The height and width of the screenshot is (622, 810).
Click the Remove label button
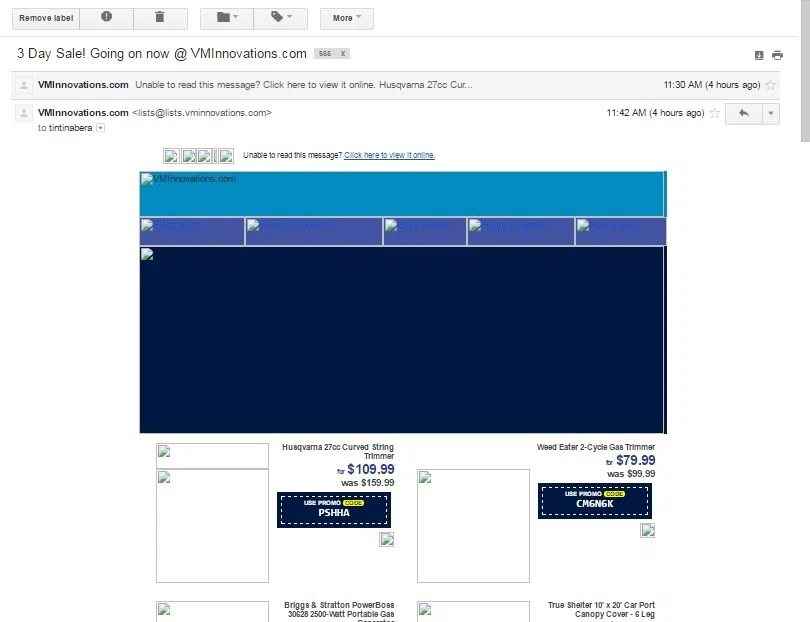pyautogui.click(x=46, y=18)
